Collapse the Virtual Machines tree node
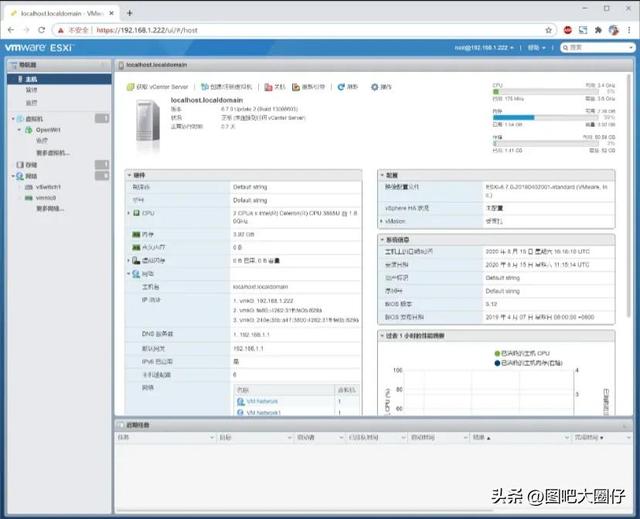 click(x=13, y=119)
